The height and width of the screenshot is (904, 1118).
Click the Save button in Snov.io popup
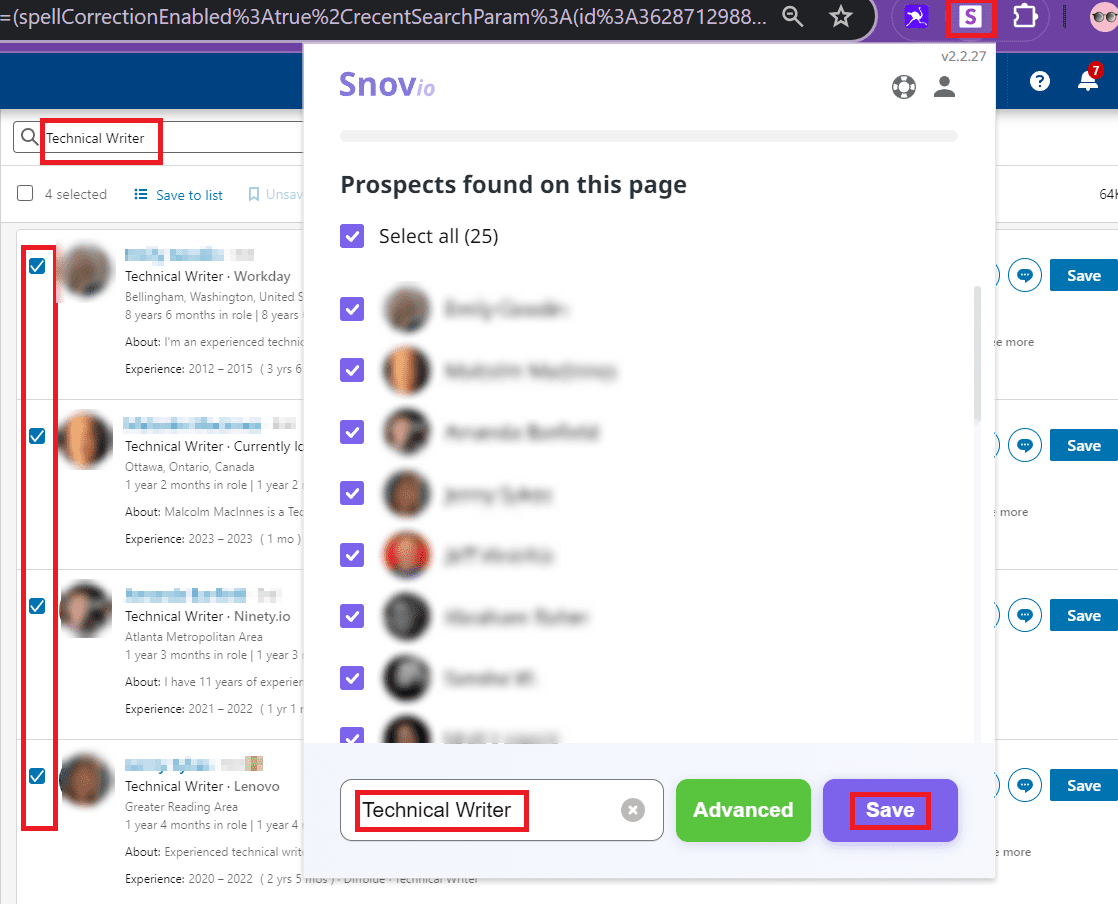click(x=890, y=810)
